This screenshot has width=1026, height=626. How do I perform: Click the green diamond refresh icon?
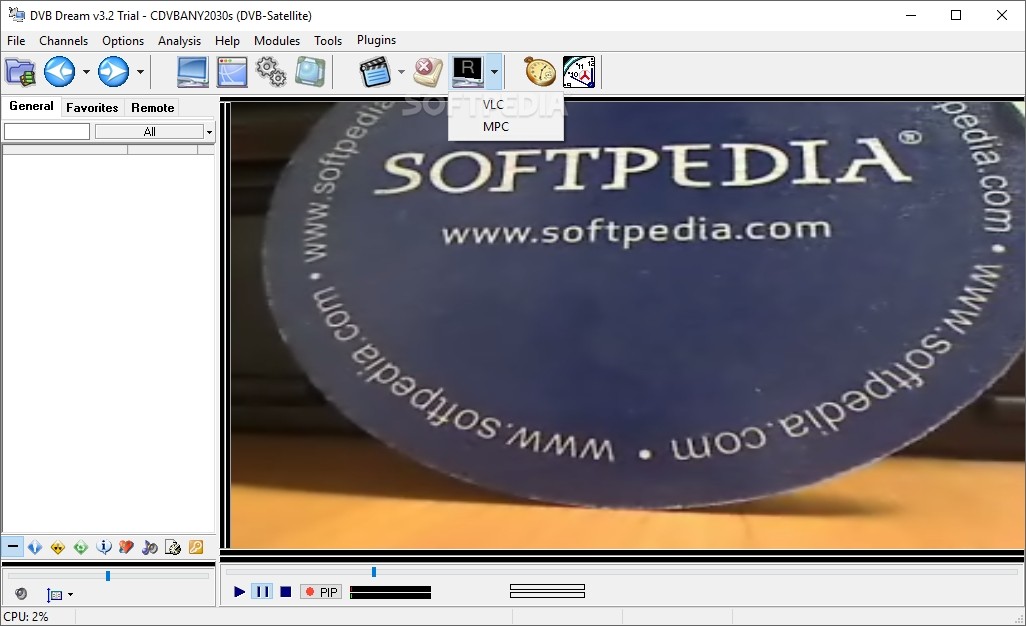(x=80, y=547)
